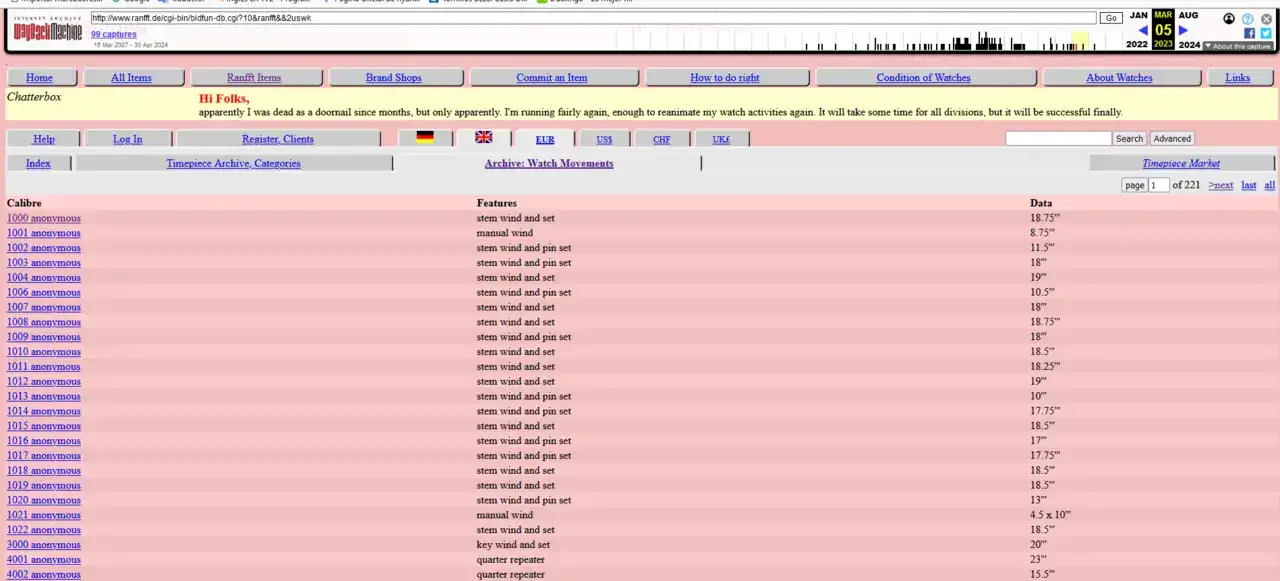Click the Search button
The height and width of the screenshot is (581, 1280).
(x=1129, y=139)
